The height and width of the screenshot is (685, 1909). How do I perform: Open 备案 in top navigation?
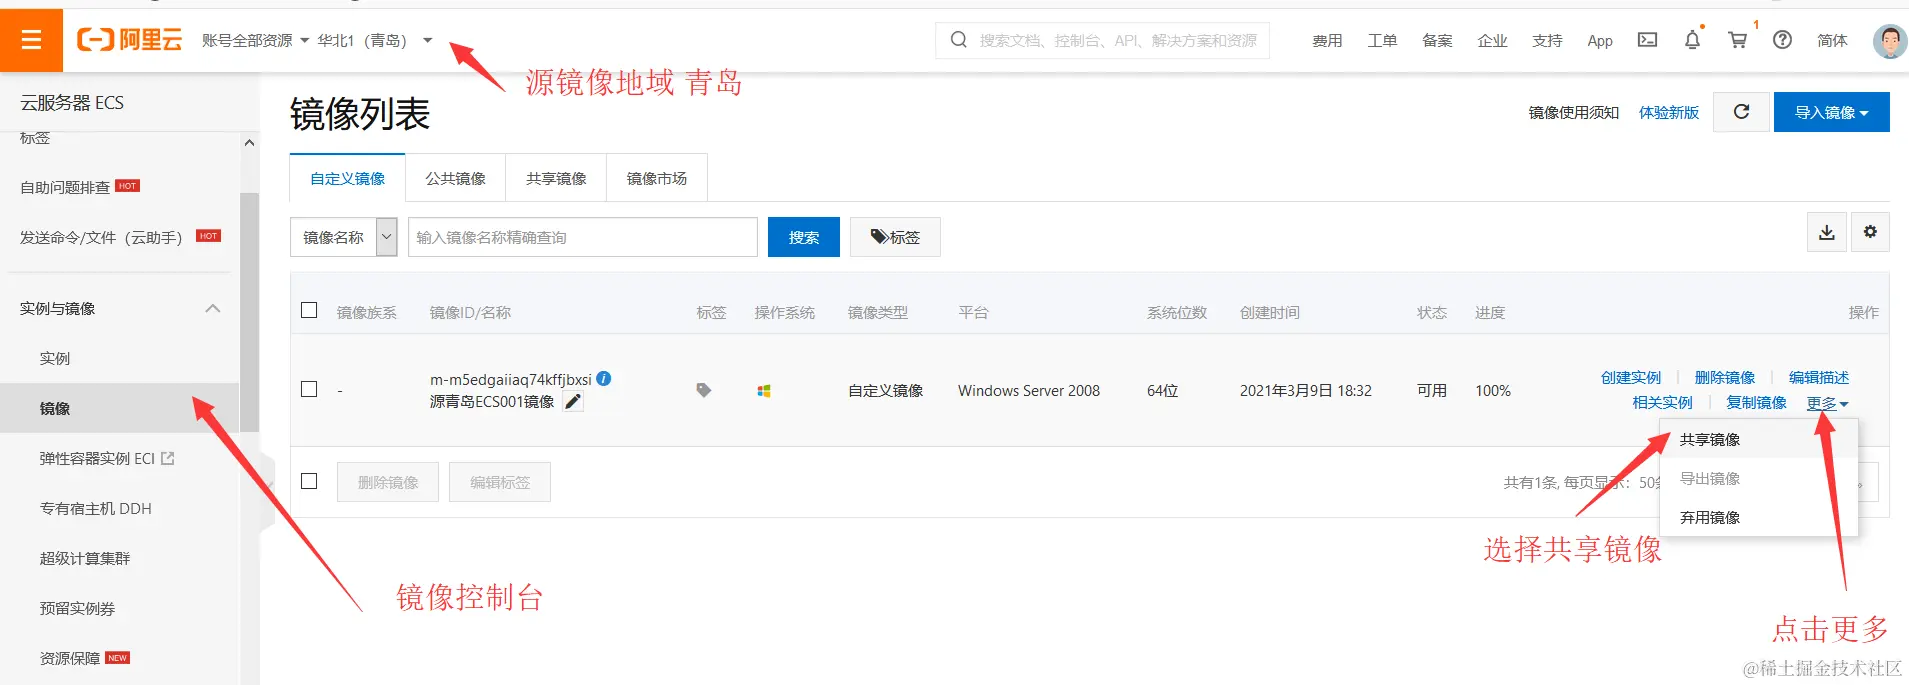click(x=1437, y=41)
